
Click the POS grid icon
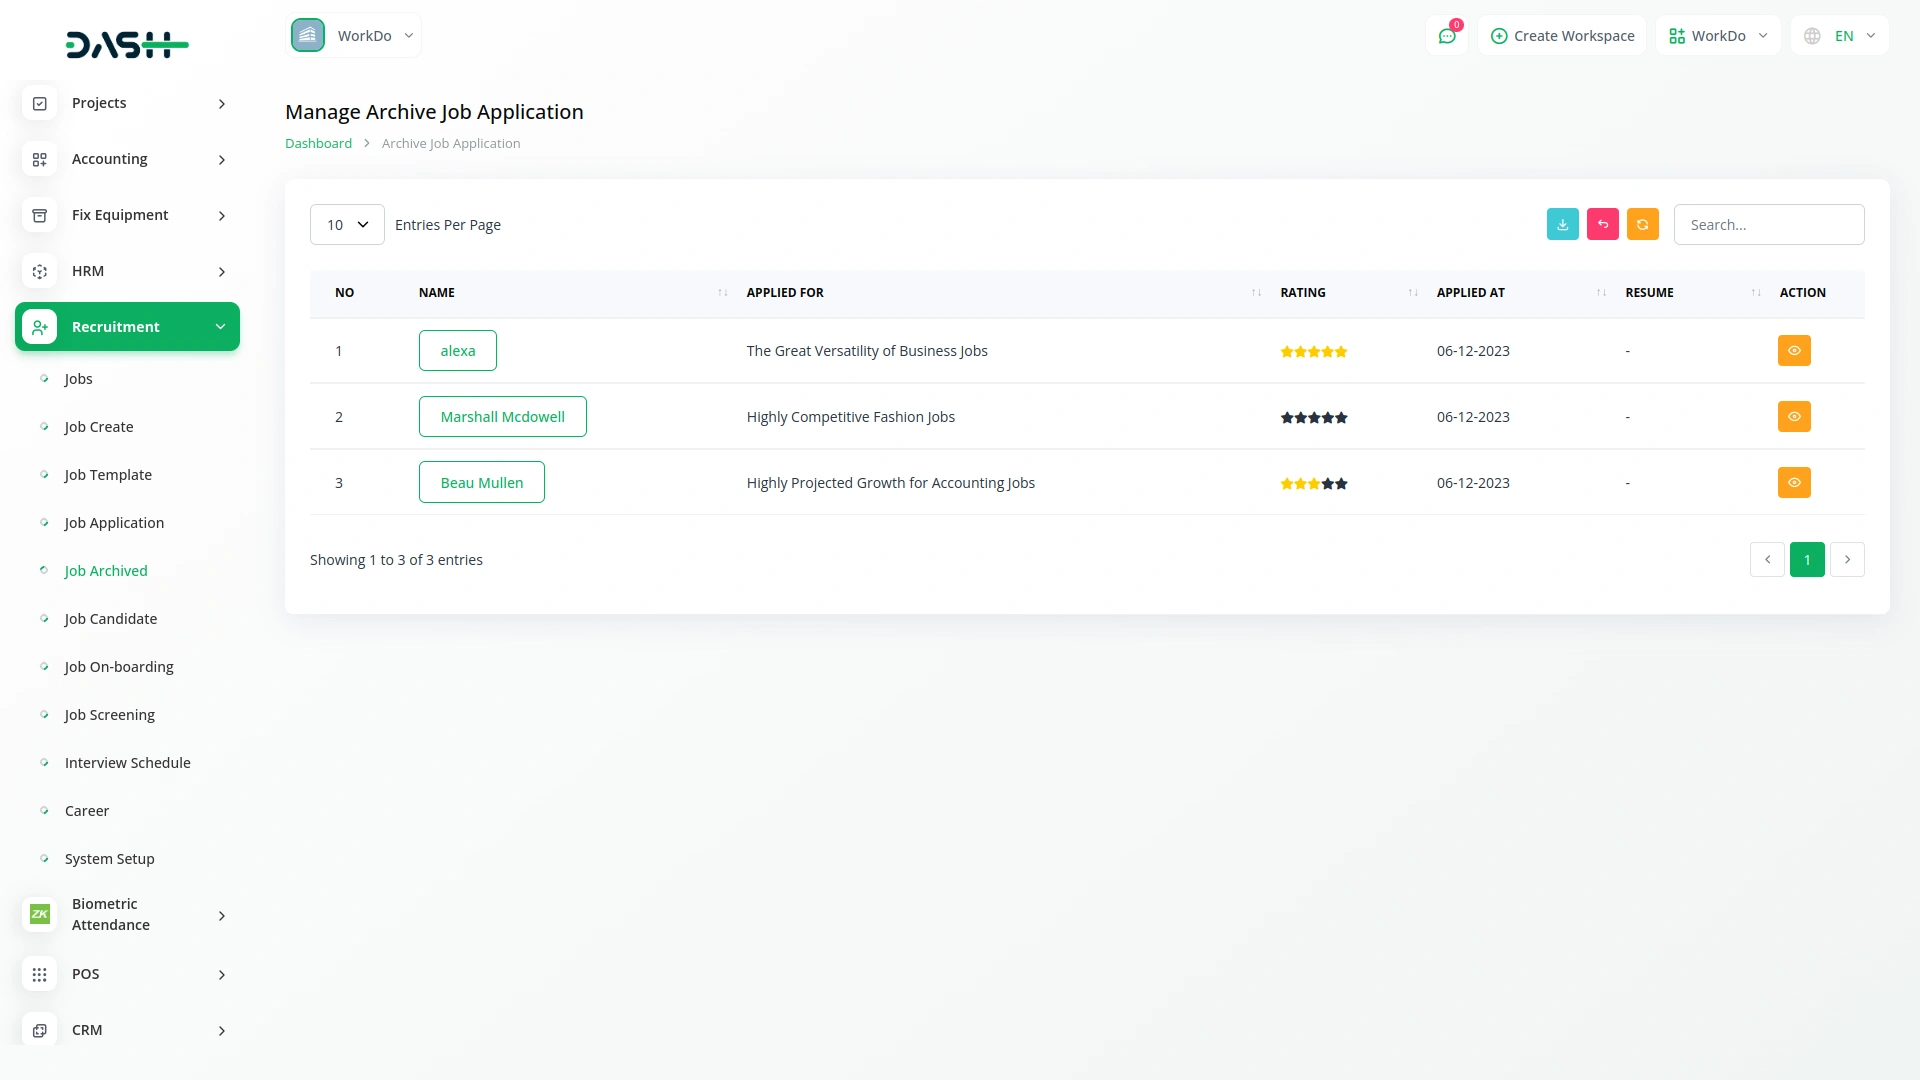click(x=40, y=974)
